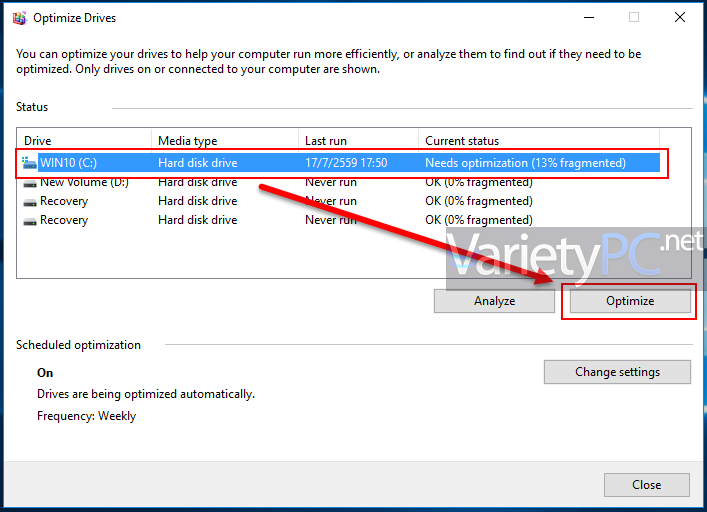Click the Optimize button

coord(630,301)
